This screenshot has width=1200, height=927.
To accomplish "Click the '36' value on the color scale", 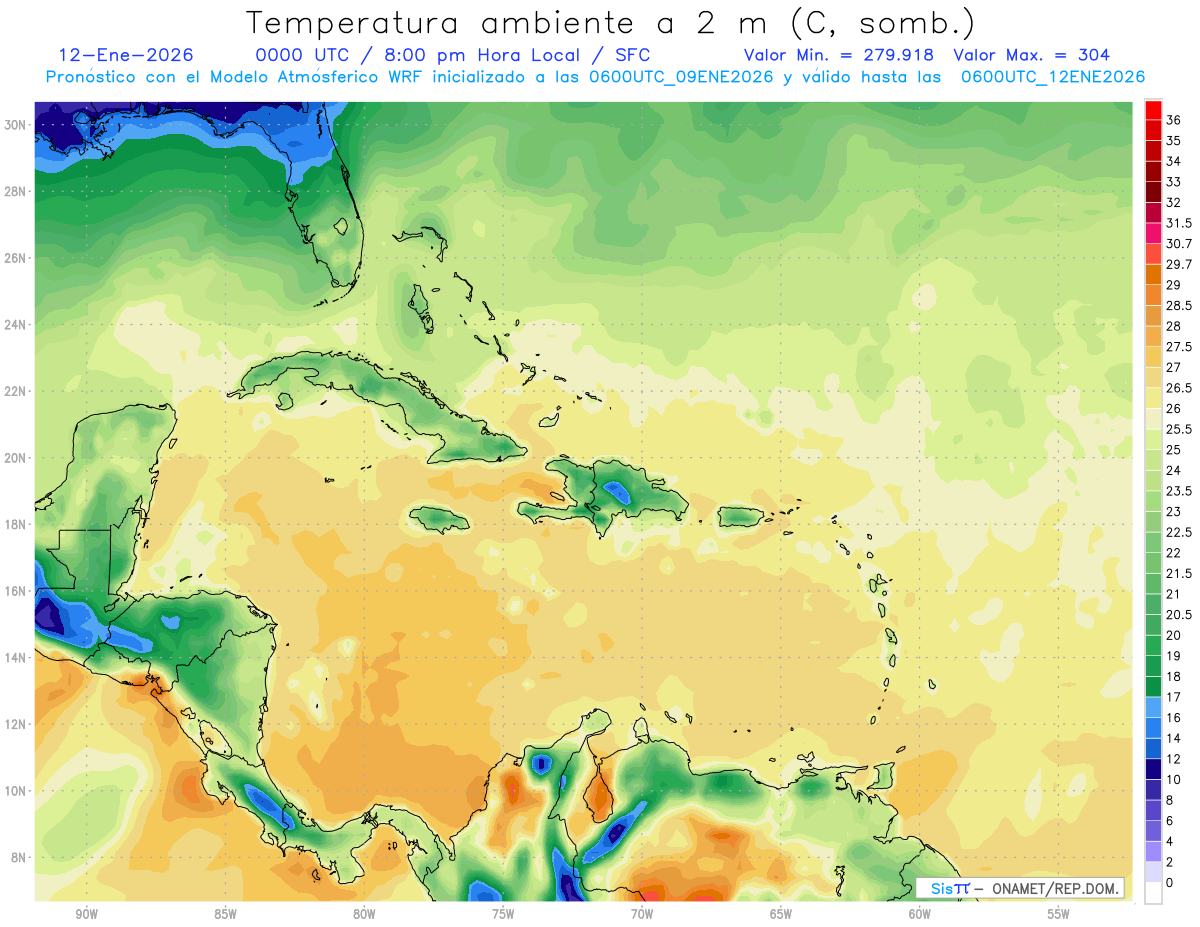I will (1173, 120).
